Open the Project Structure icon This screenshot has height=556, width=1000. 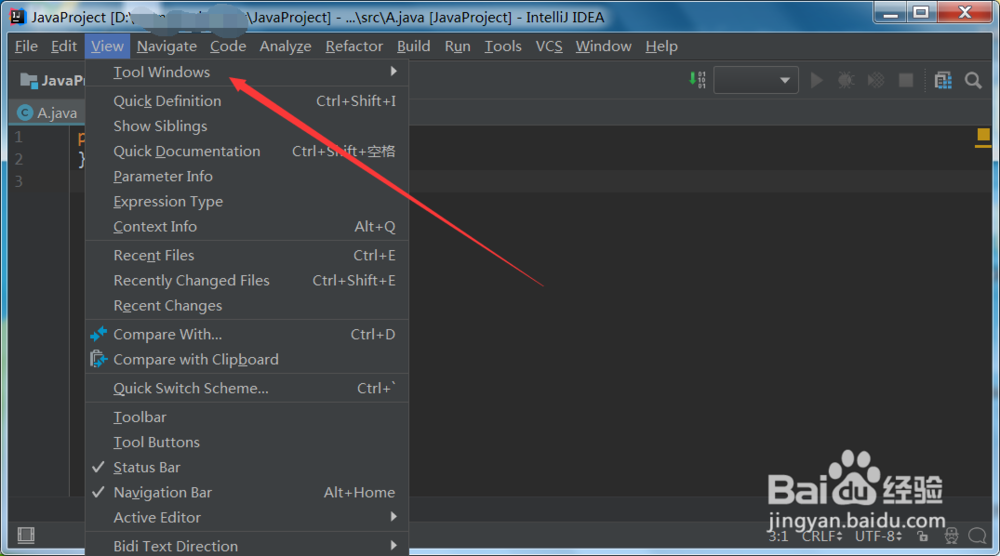click(943, 80)
